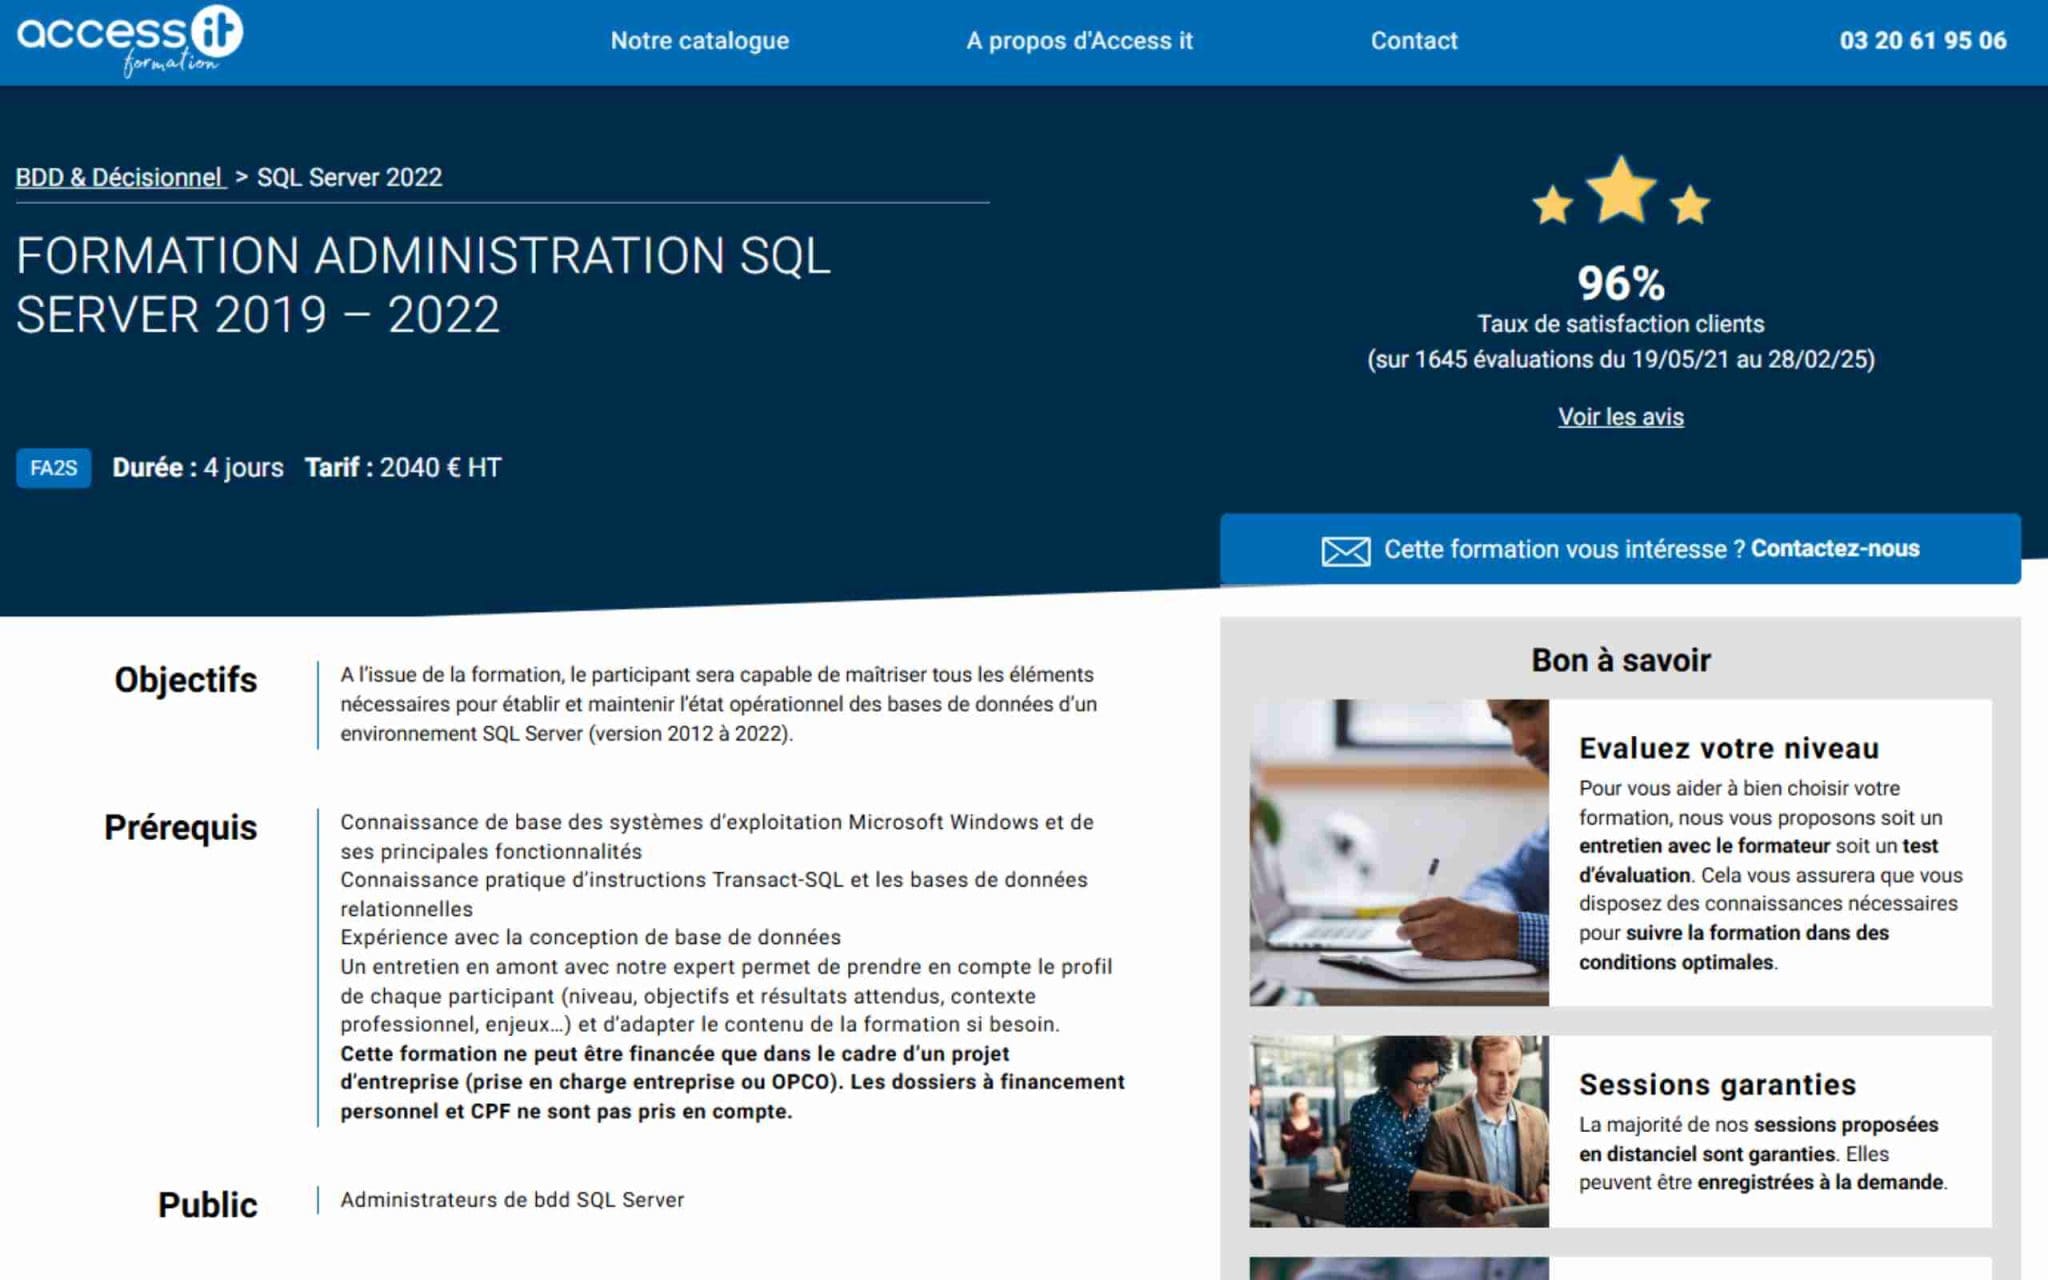Click the Contactez-nous formation banner button
Screen dimensions: 2048x1280
(1620, 549)
